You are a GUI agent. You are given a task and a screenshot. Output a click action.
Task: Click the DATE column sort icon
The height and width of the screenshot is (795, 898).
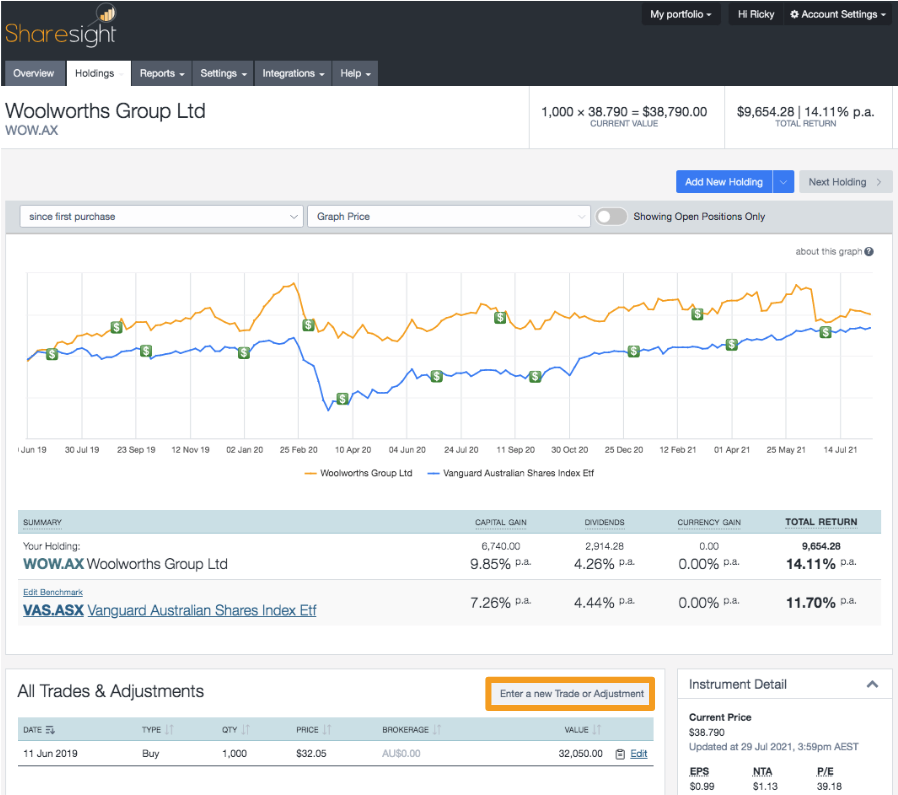(x=50, y=730)
